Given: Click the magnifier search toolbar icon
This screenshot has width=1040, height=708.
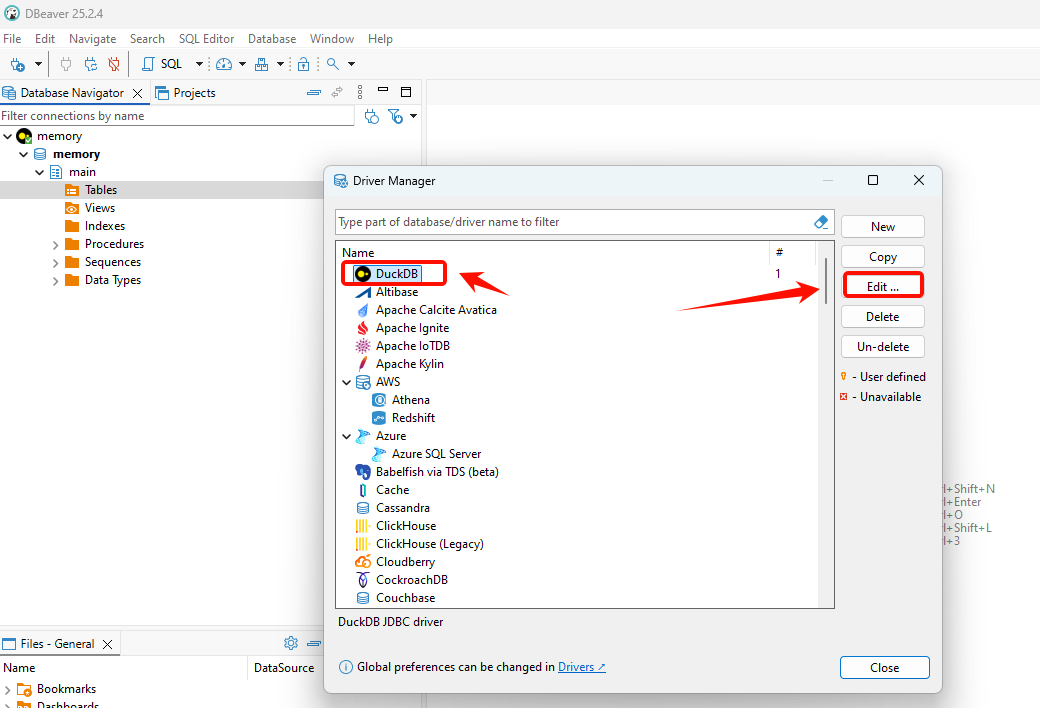Looking at the screenshot, I should [x=333, y=64].
